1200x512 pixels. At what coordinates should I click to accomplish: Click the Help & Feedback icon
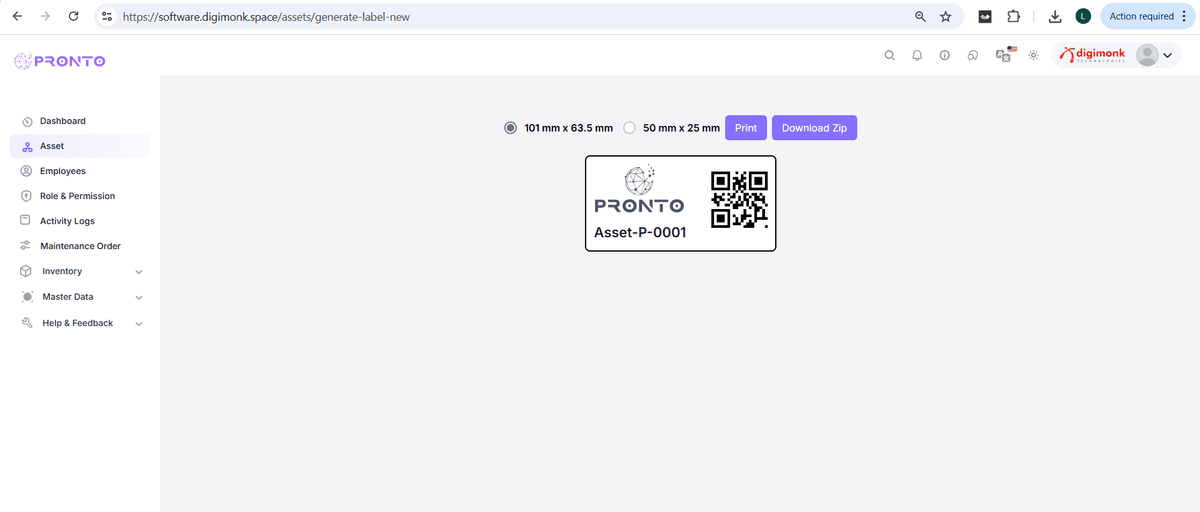coord(26,323)
